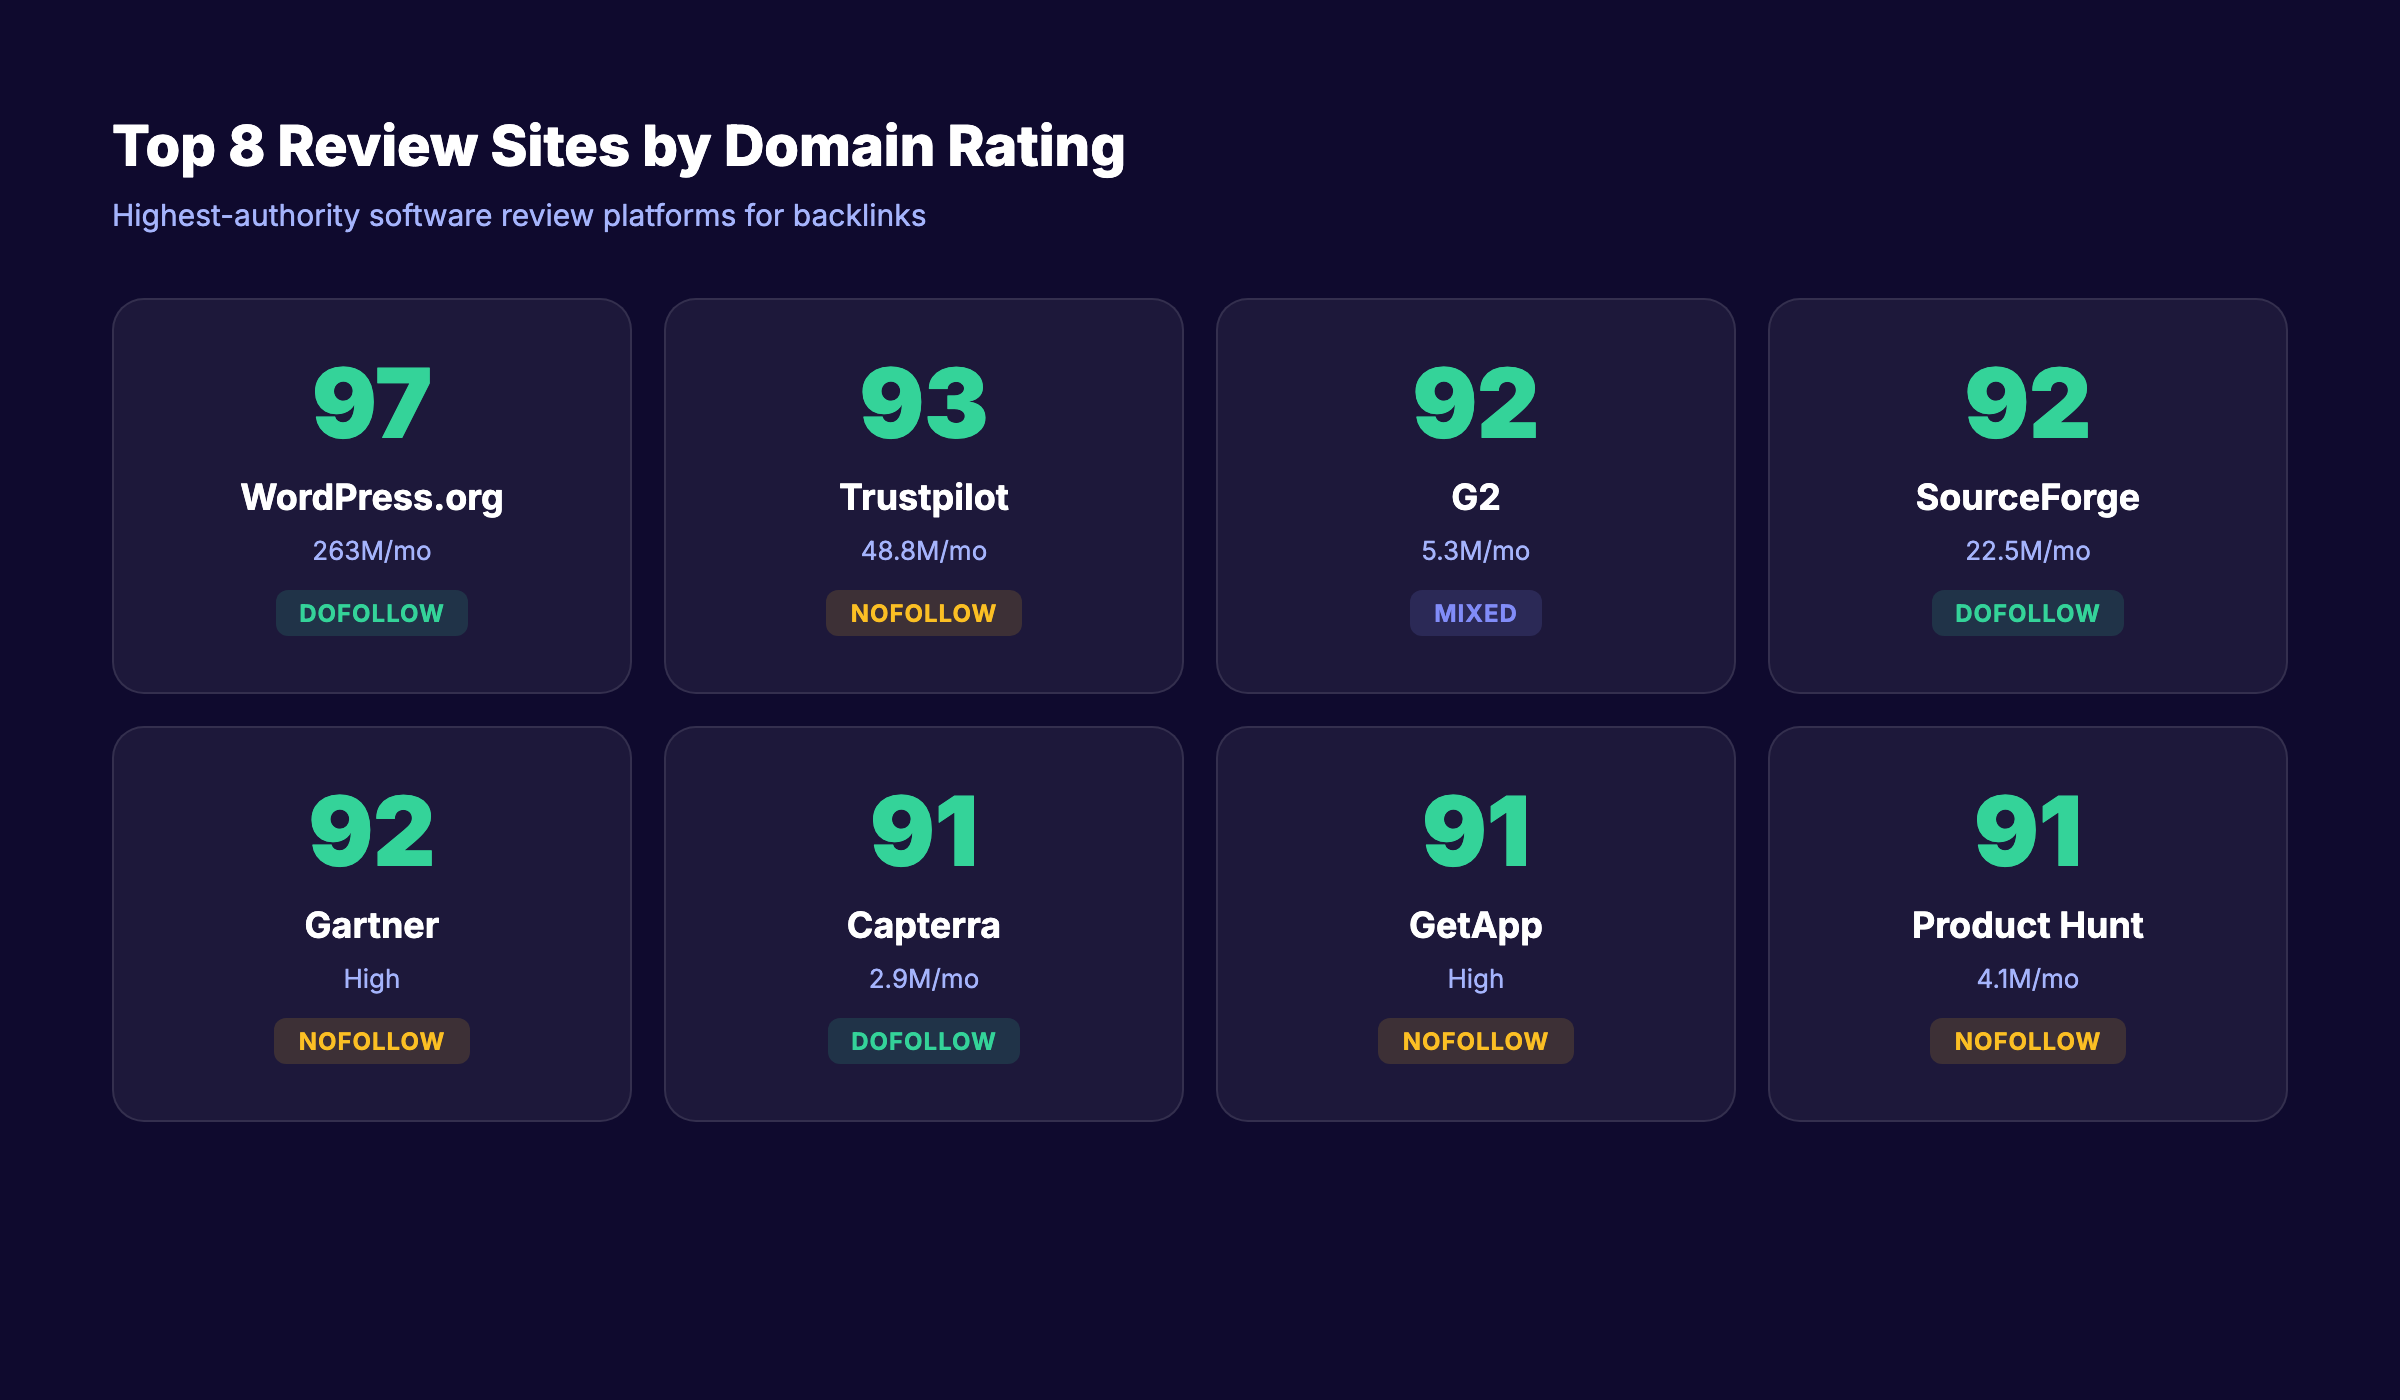Click the Capterra site name link
Image resolution: width=2400 pixels, height=1400 pixels.
[923, 926]
